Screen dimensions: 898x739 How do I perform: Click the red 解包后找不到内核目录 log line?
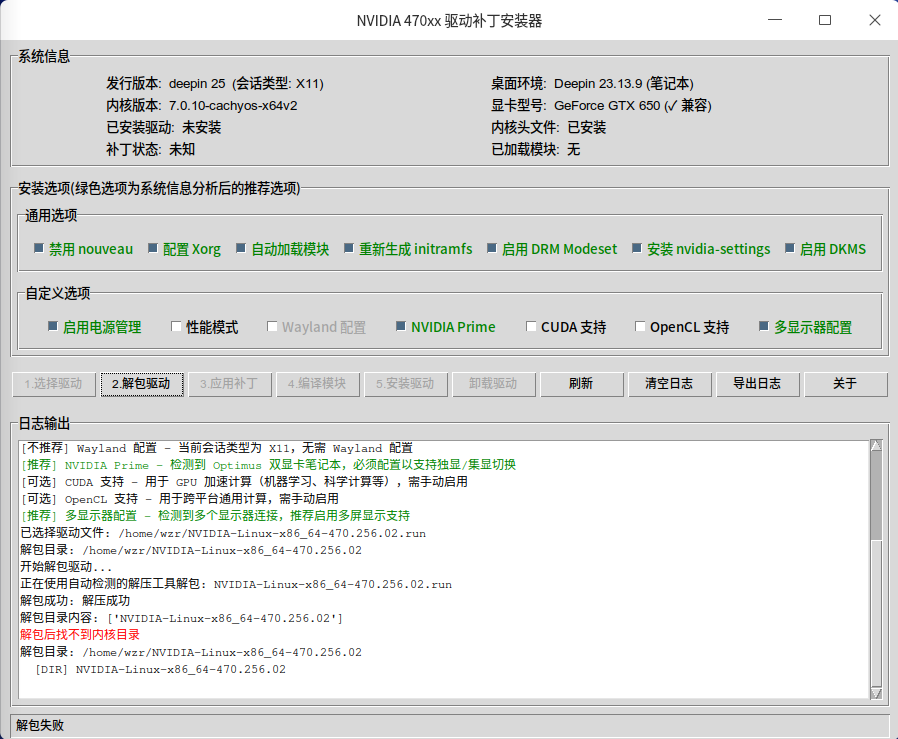click(80, 635)
